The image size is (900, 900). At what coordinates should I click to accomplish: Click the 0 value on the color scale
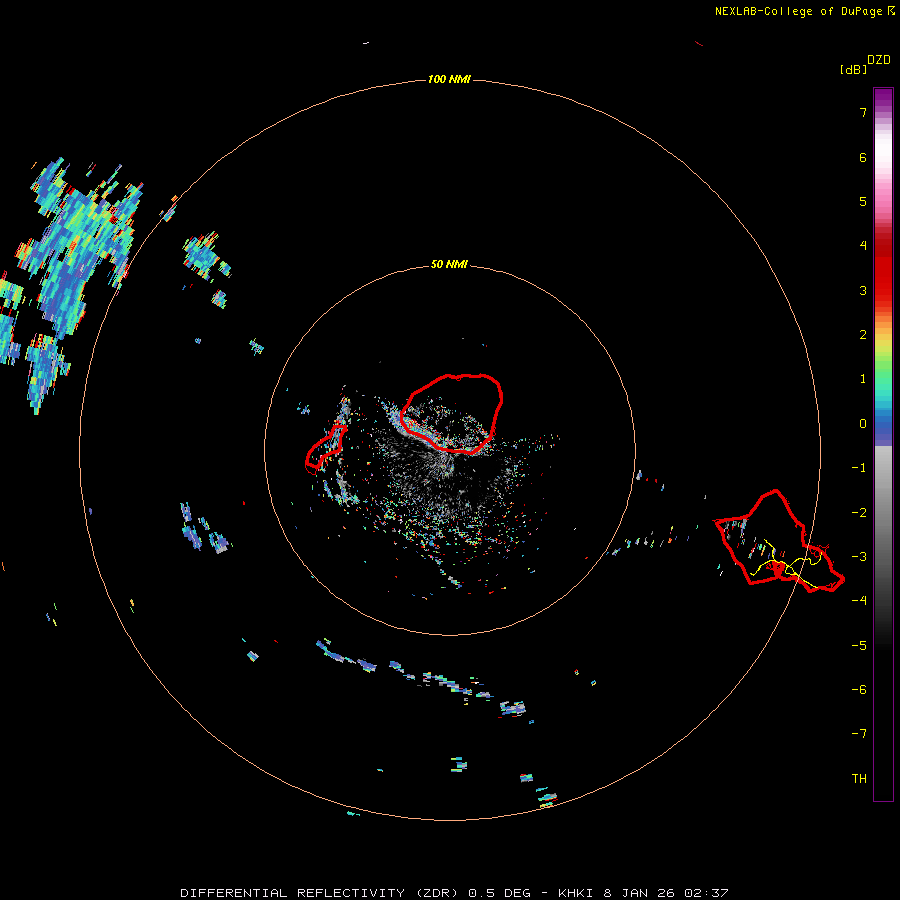point(863,424)
